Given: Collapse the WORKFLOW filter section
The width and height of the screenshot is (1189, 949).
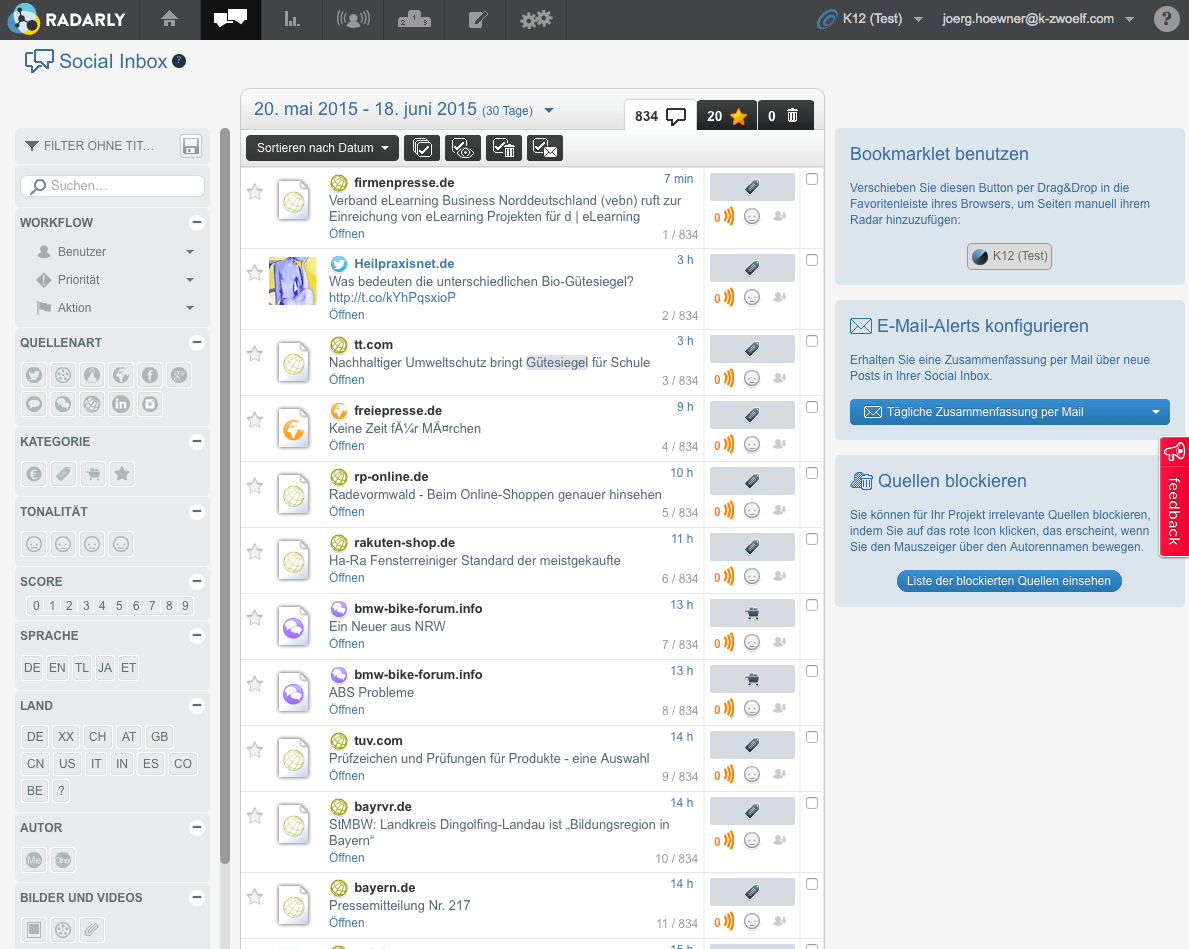Looking at the screenshot, I should click(x=196, y=223).
